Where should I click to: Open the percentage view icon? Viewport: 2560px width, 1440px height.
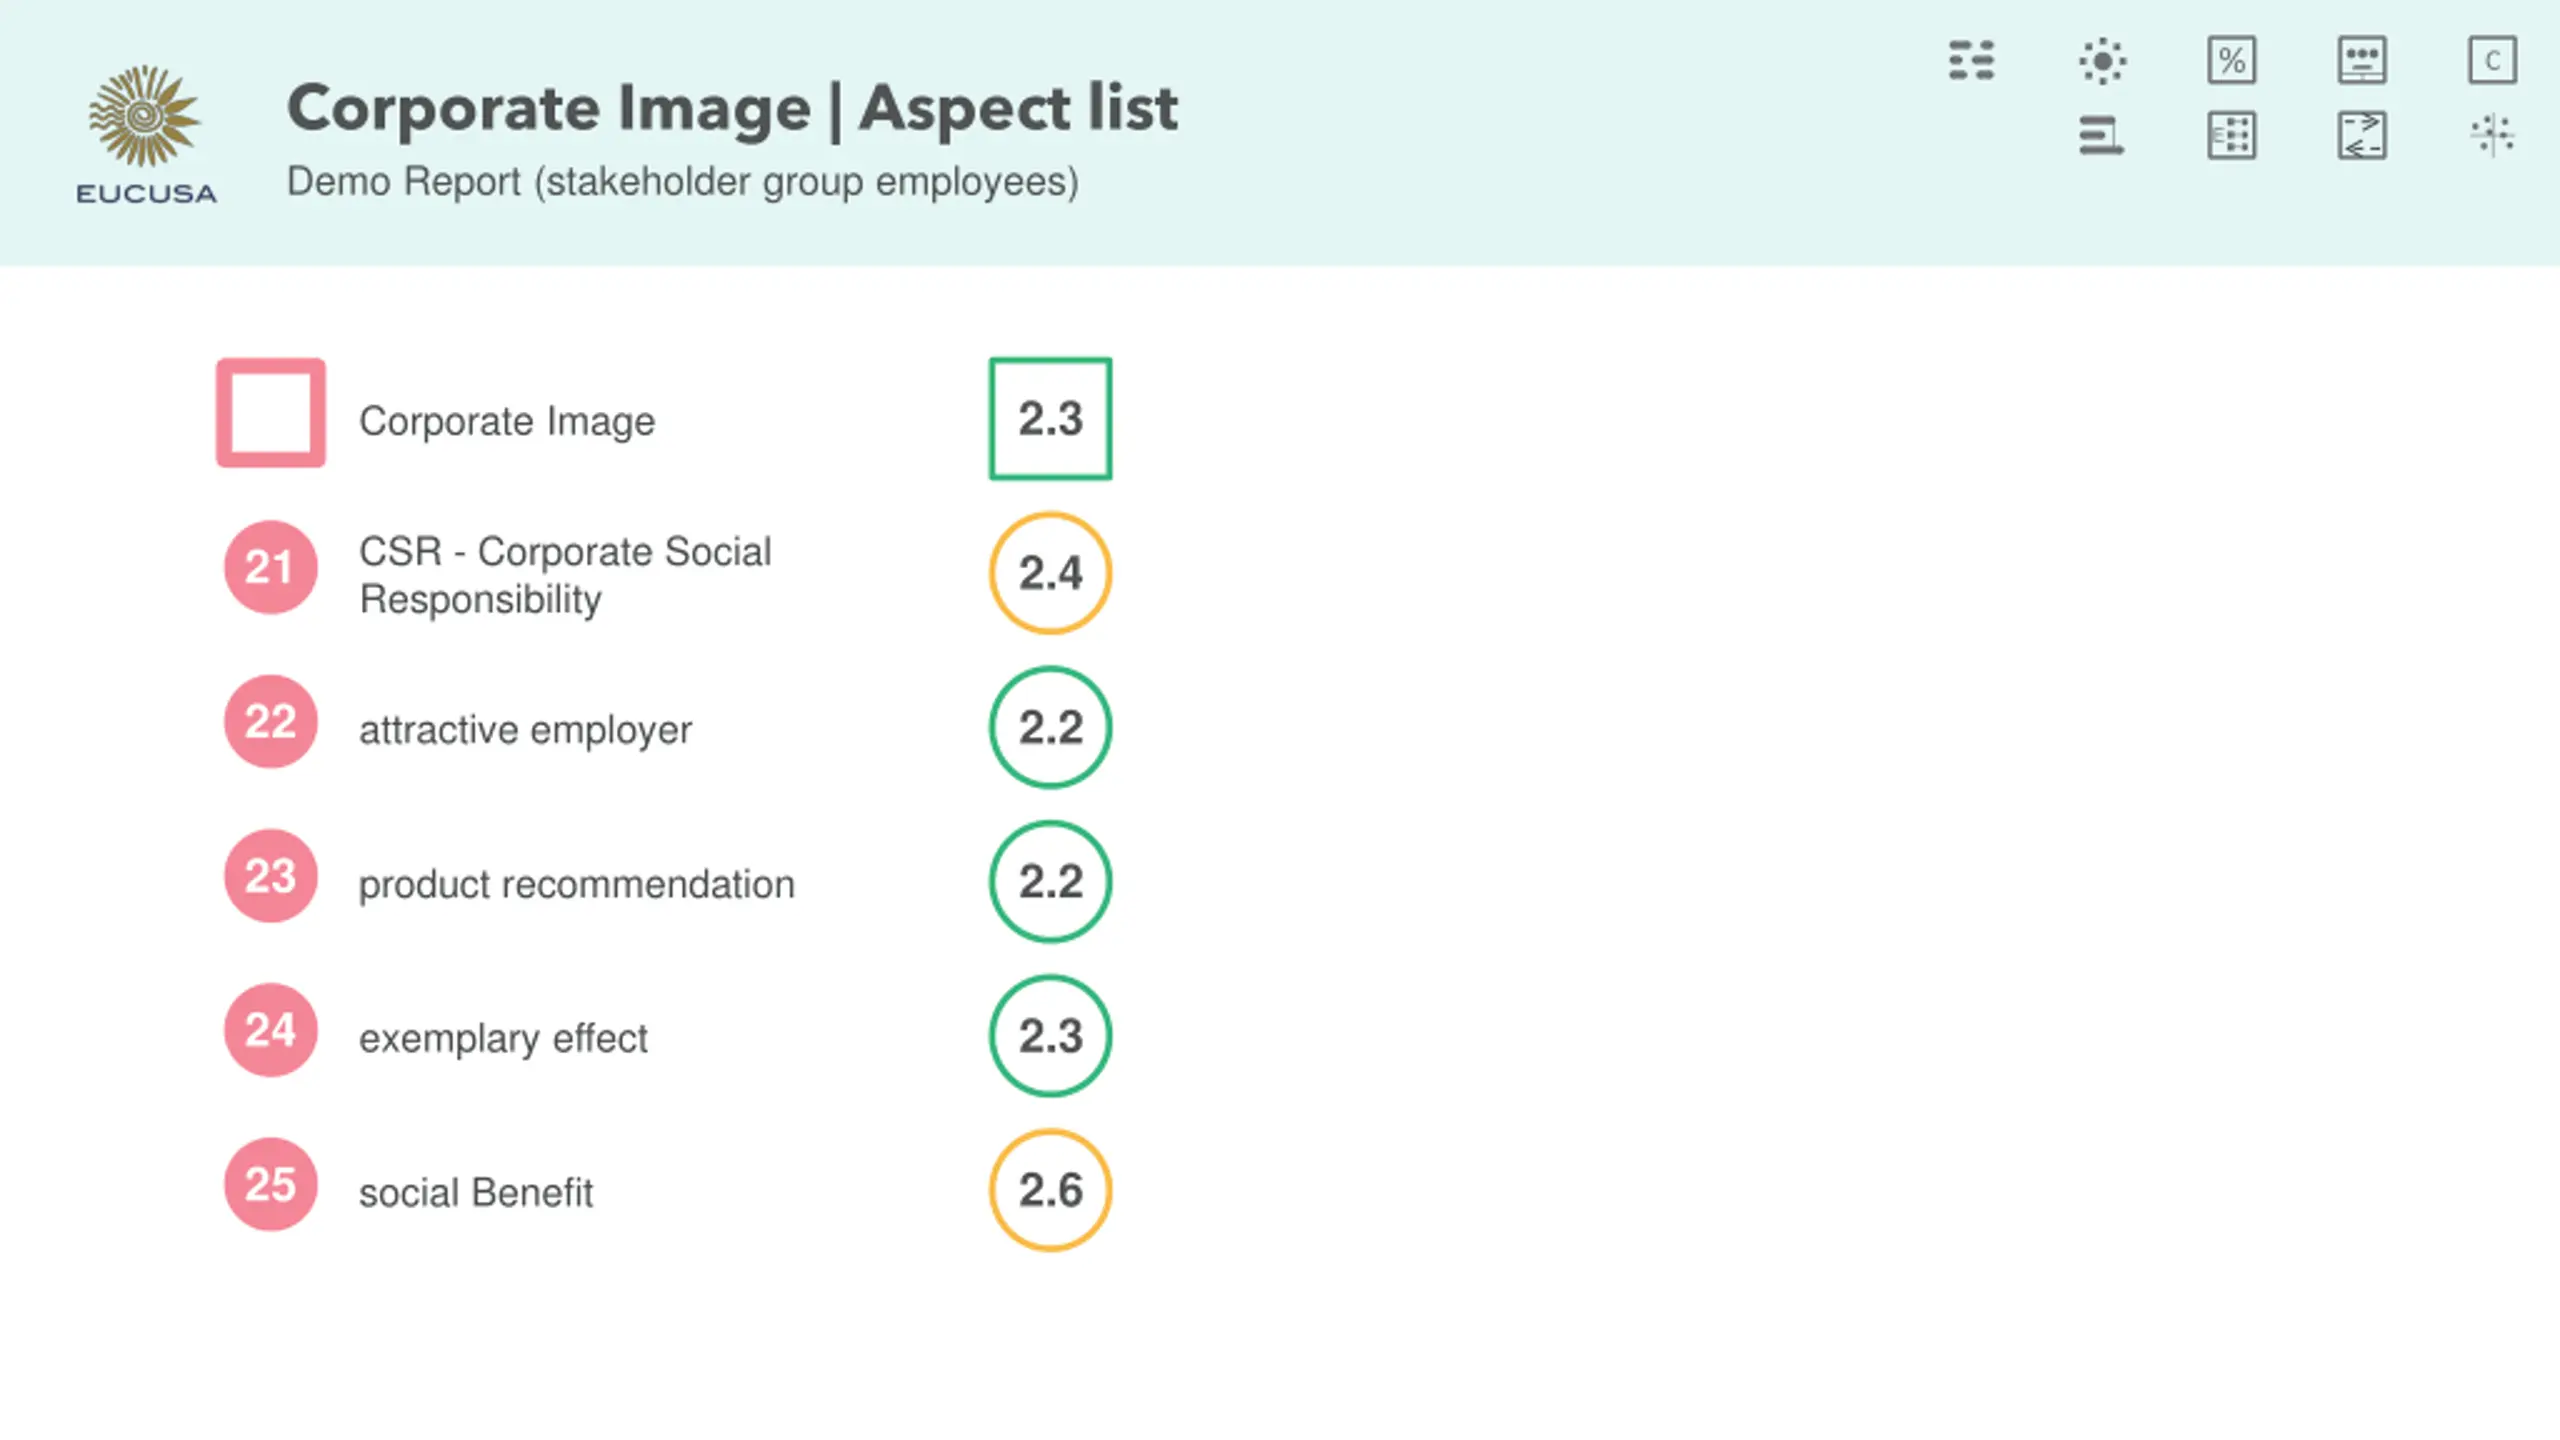(2232, 61)
